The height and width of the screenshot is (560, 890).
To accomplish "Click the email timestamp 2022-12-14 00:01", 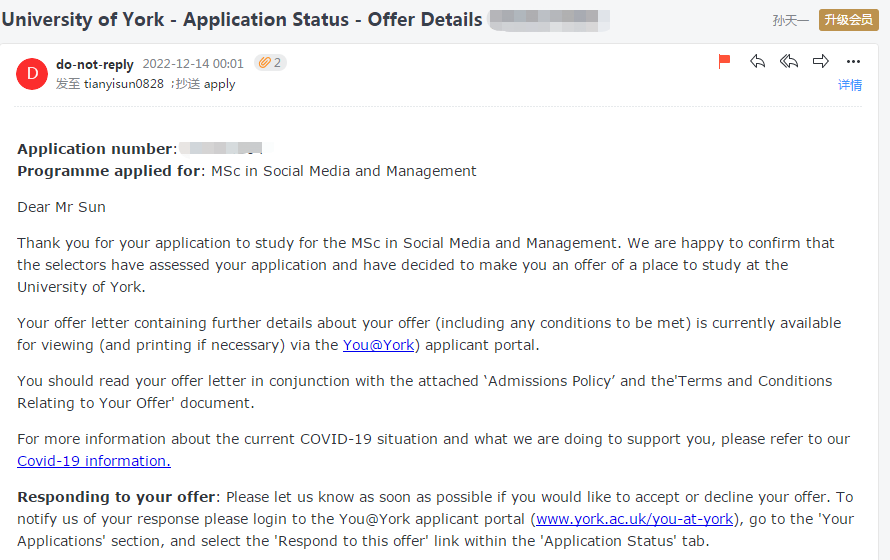I will [x=193, y=64].
